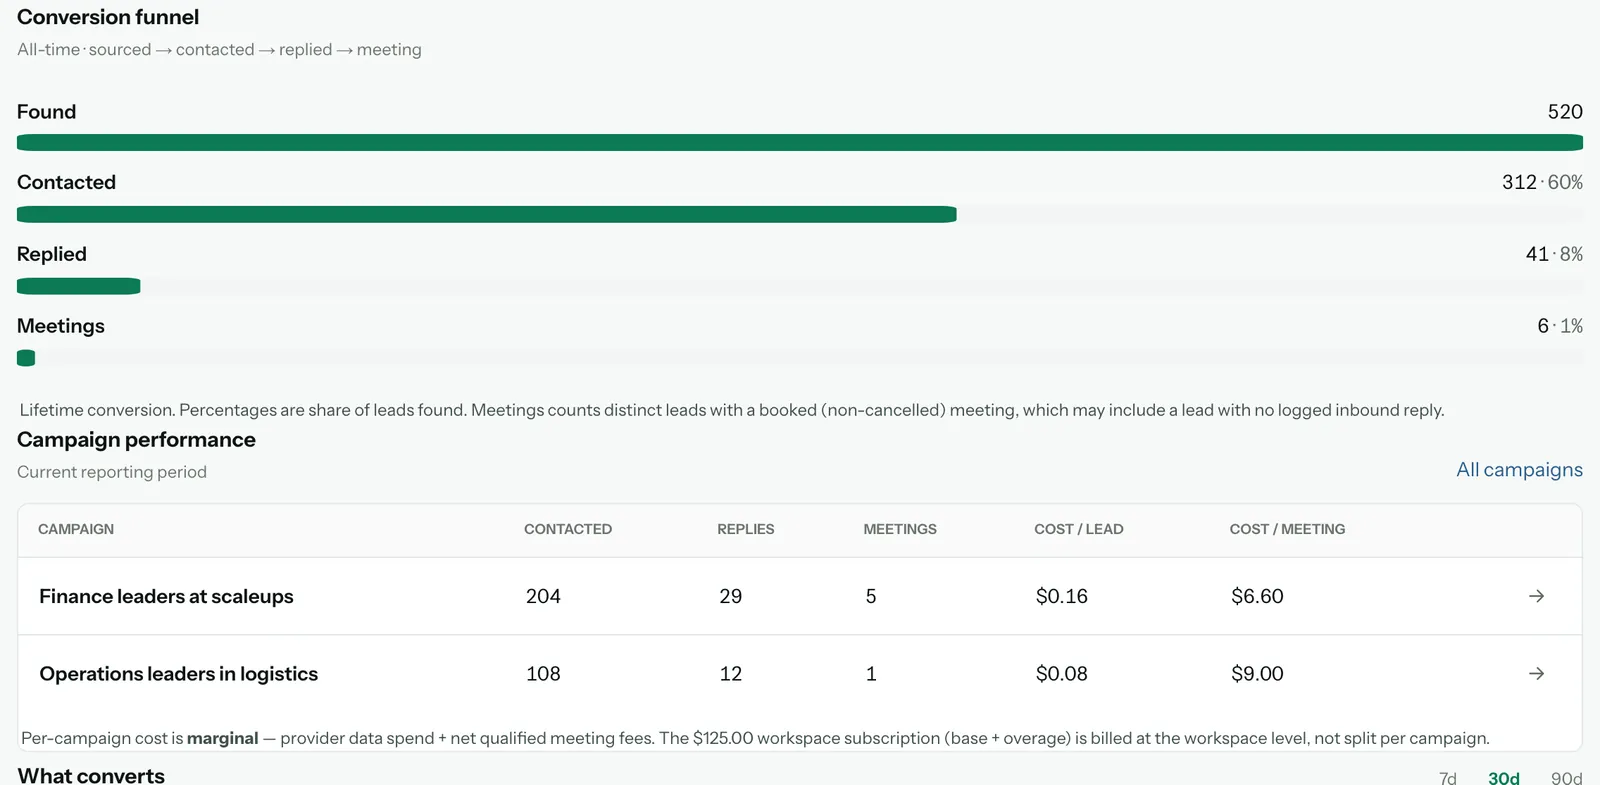This screenshot has width=1600, height=785.
Task: Click contacted value 204 for Finance leaders
Action: (543, 596)
